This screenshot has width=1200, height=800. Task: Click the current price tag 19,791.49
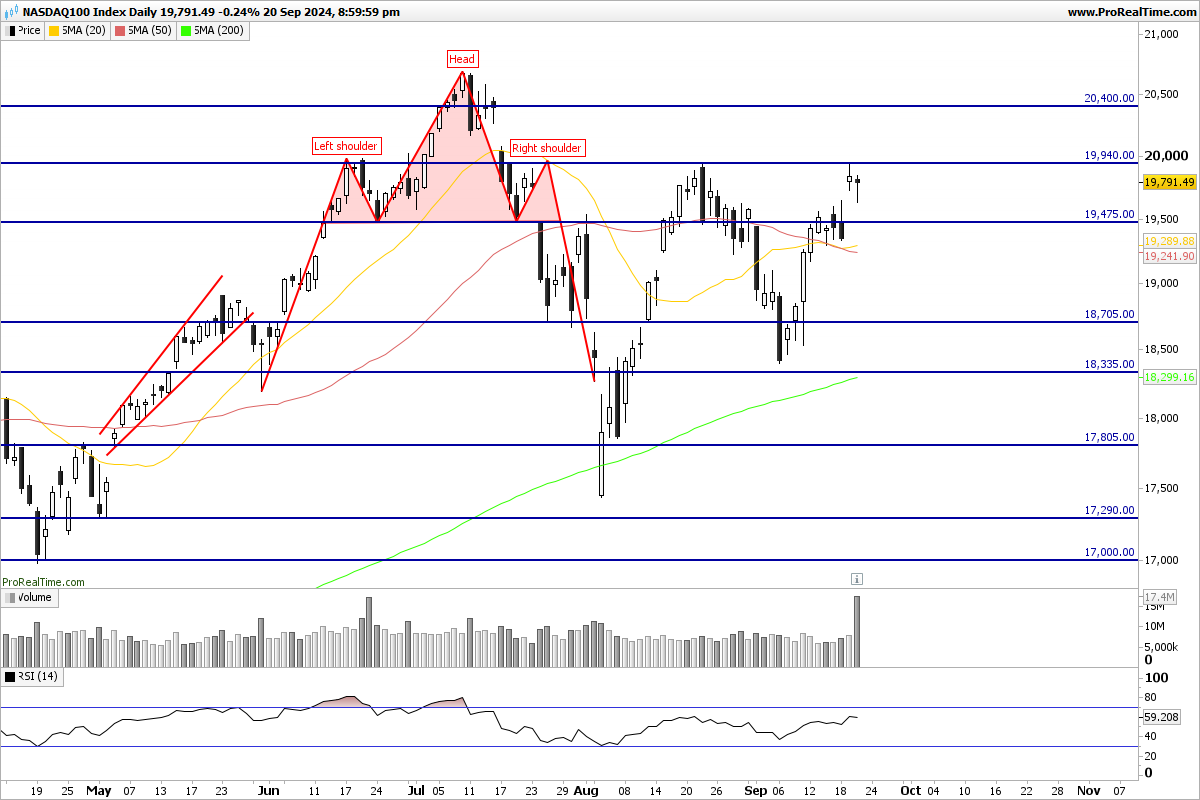pyautogui.click(x=1168, y=182)
